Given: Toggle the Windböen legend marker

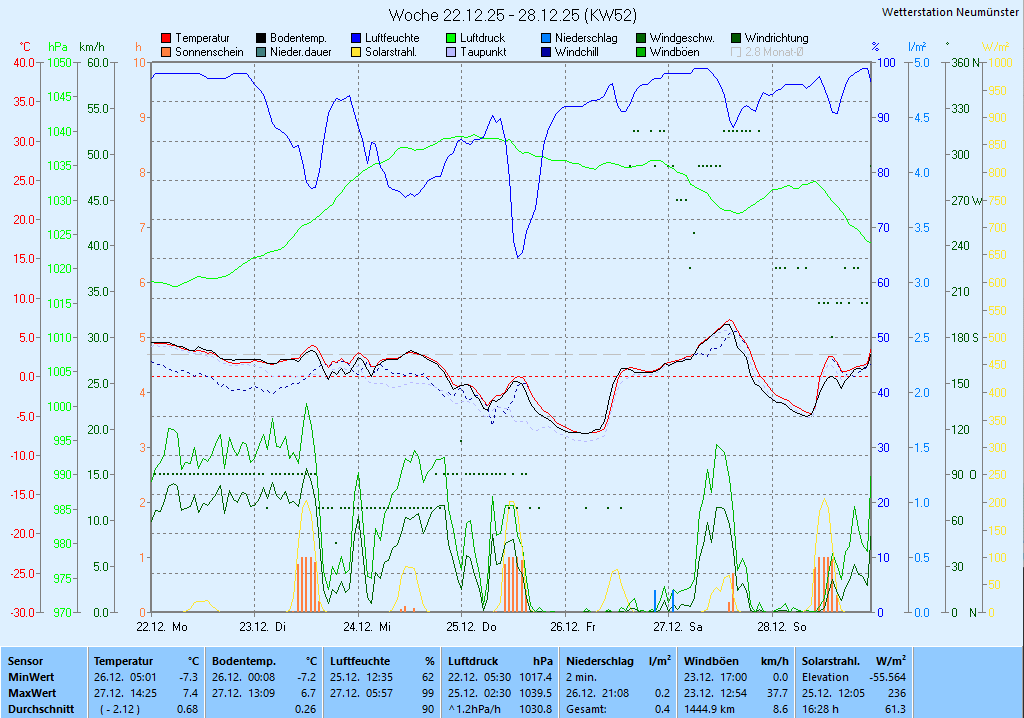Looking at the screenshot, I should 641,52.
